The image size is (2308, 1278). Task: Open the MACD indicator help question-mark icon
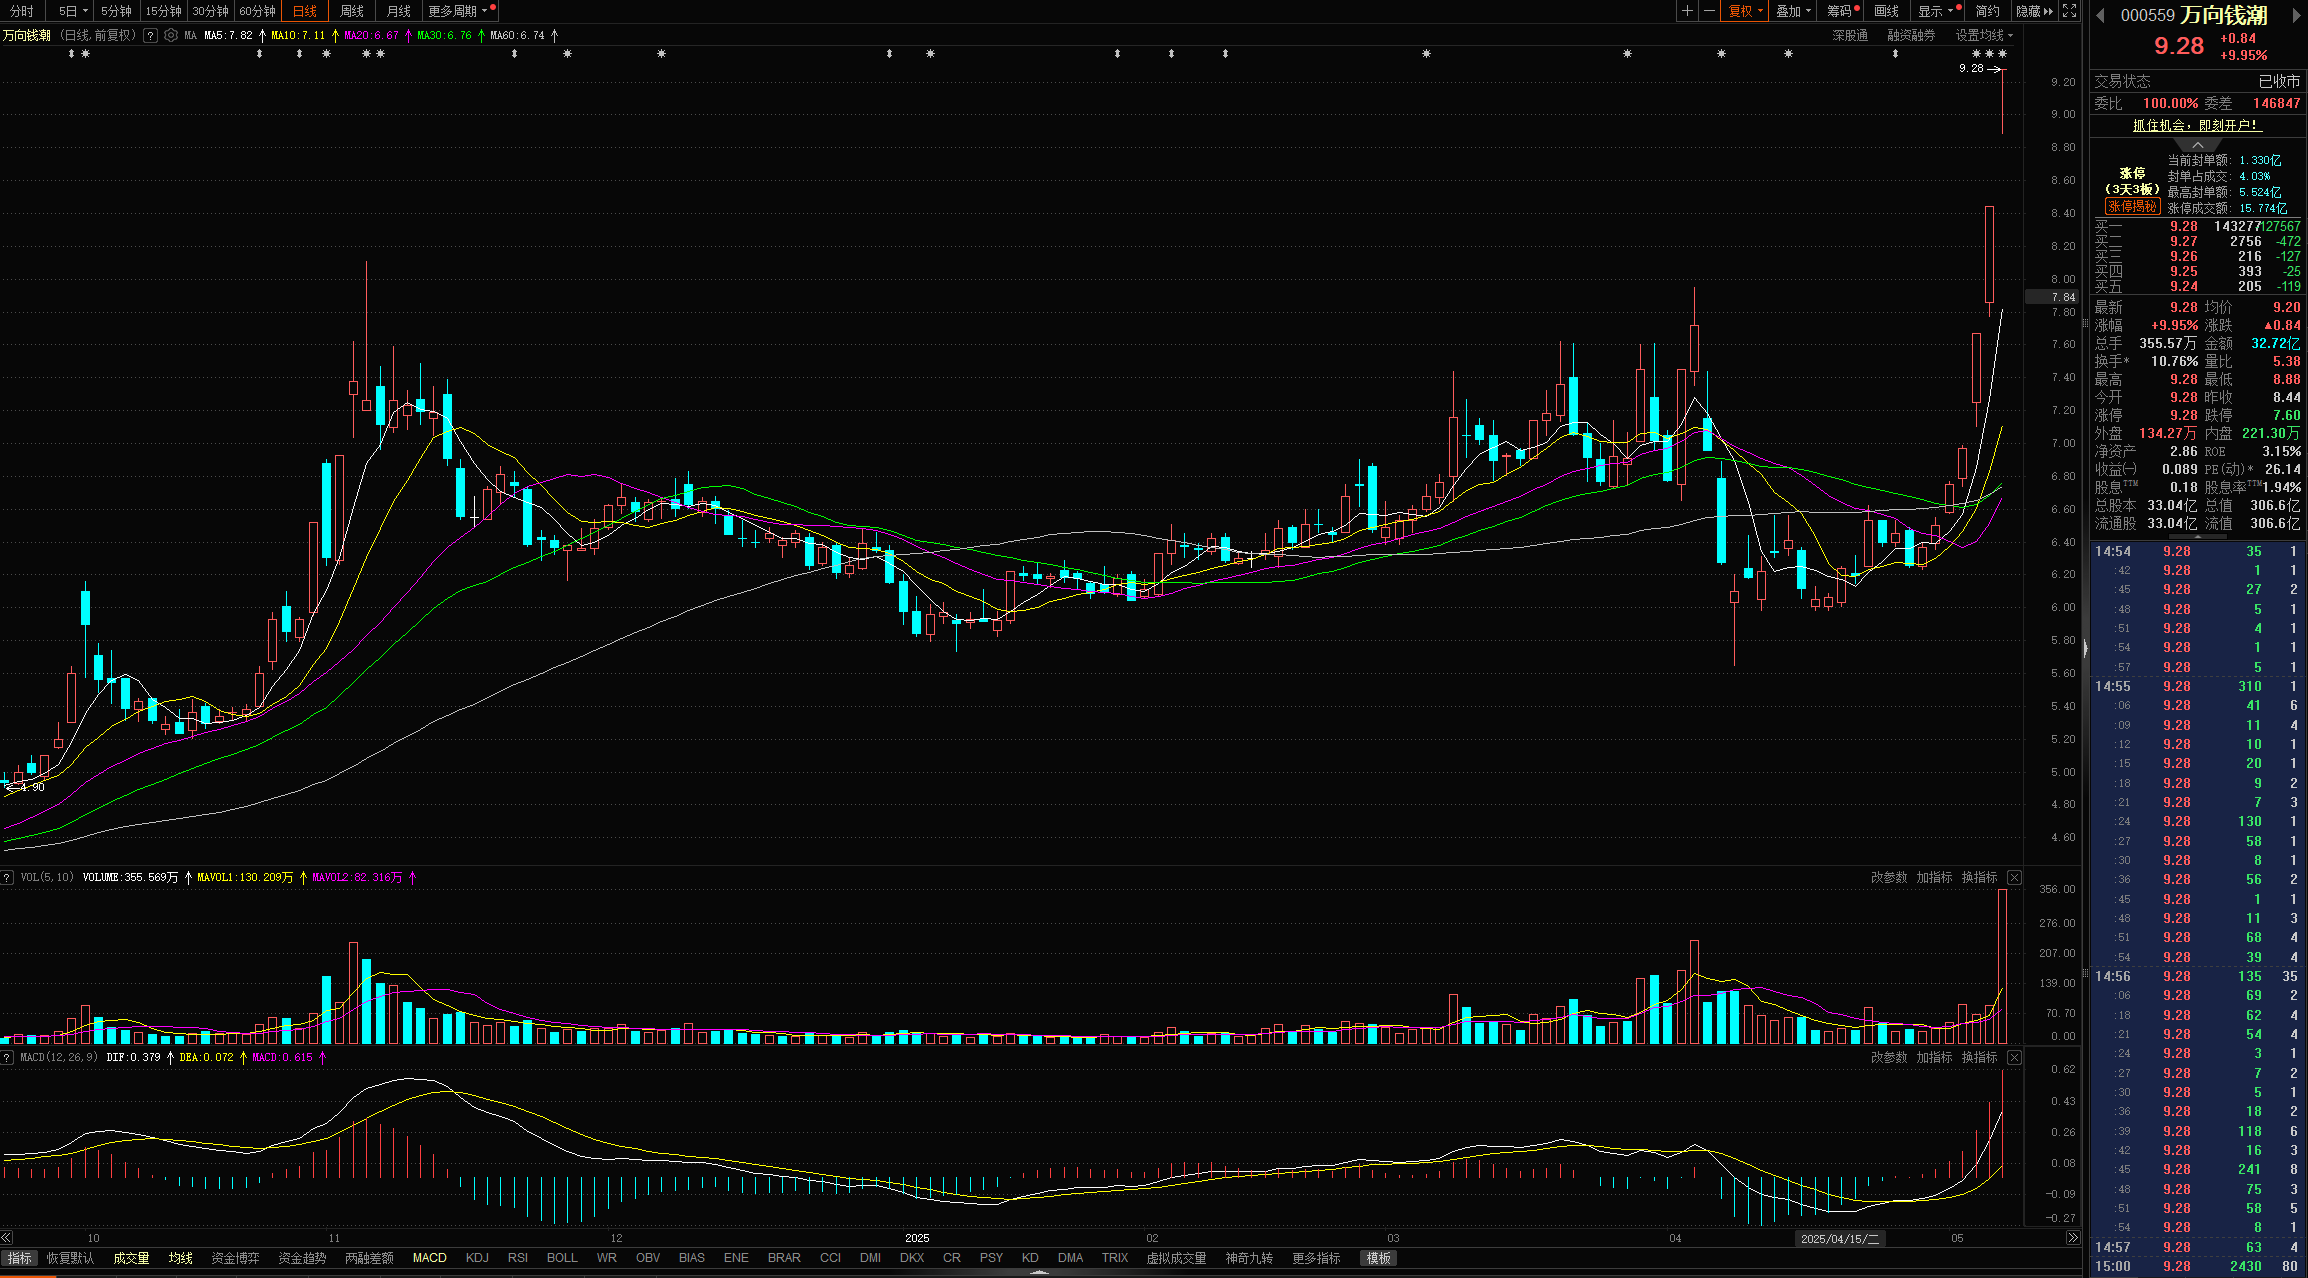tap(7, 1057)
